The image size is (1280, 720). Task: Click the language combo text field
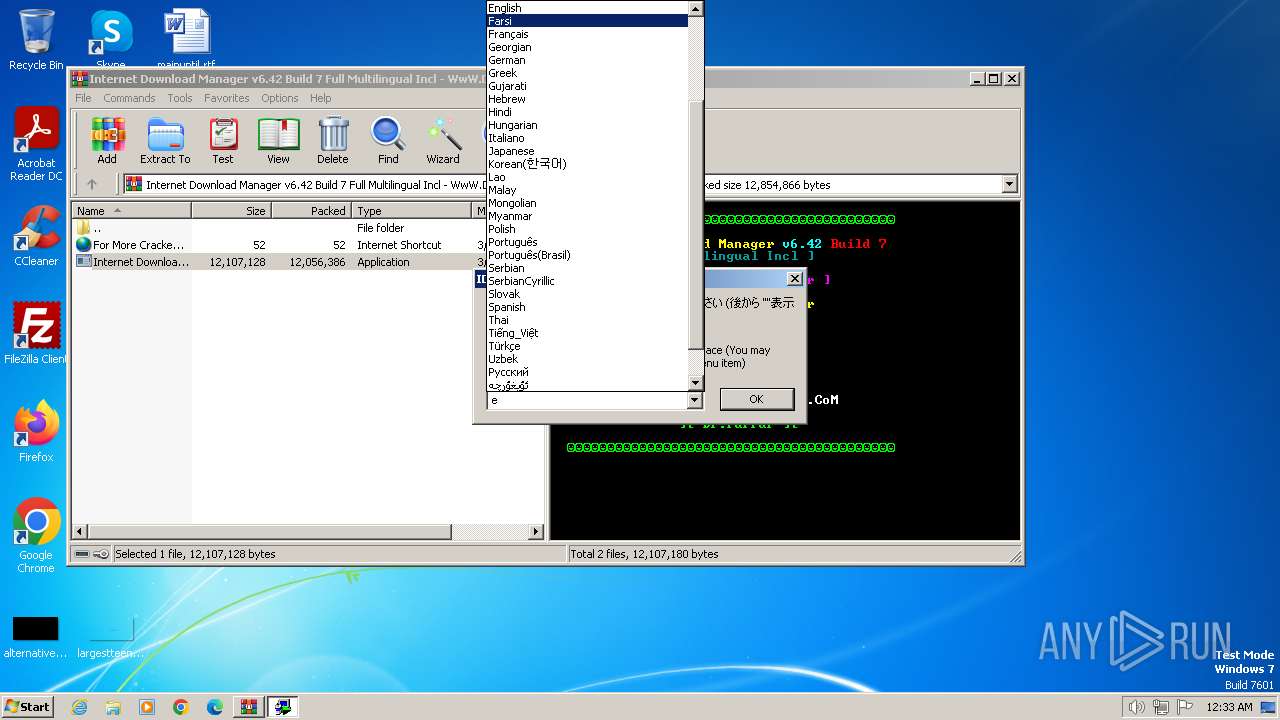coord(587,400)
